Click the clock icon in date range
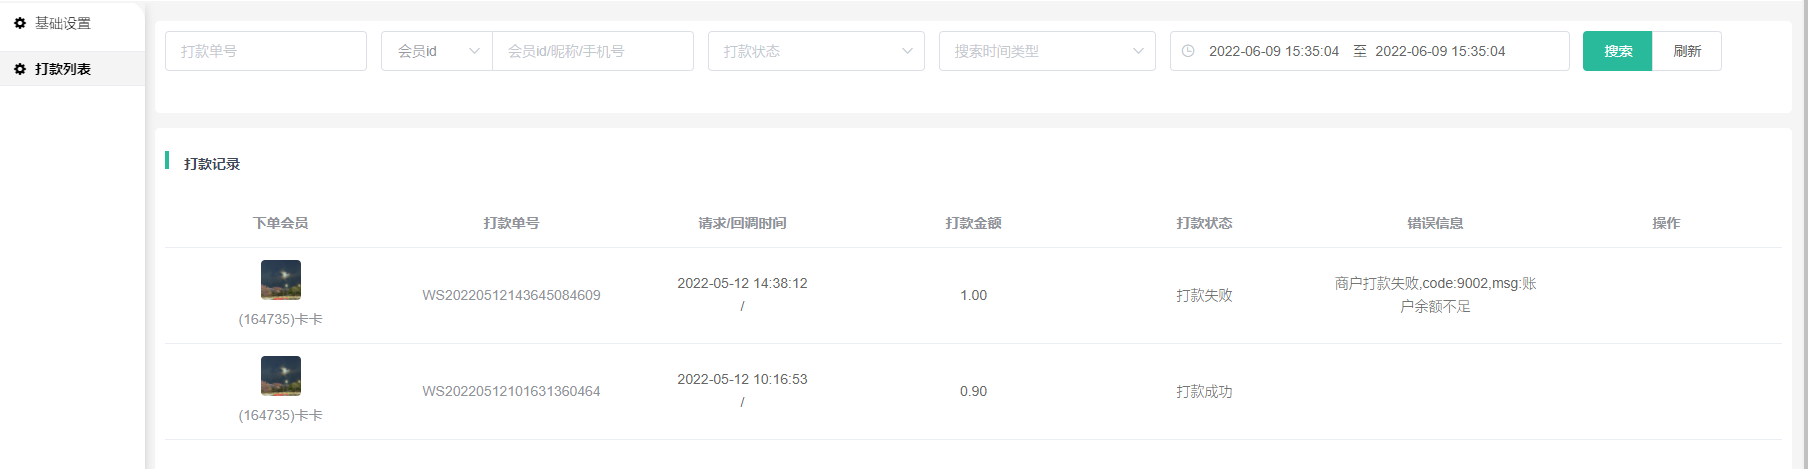 click(1188, 51)
